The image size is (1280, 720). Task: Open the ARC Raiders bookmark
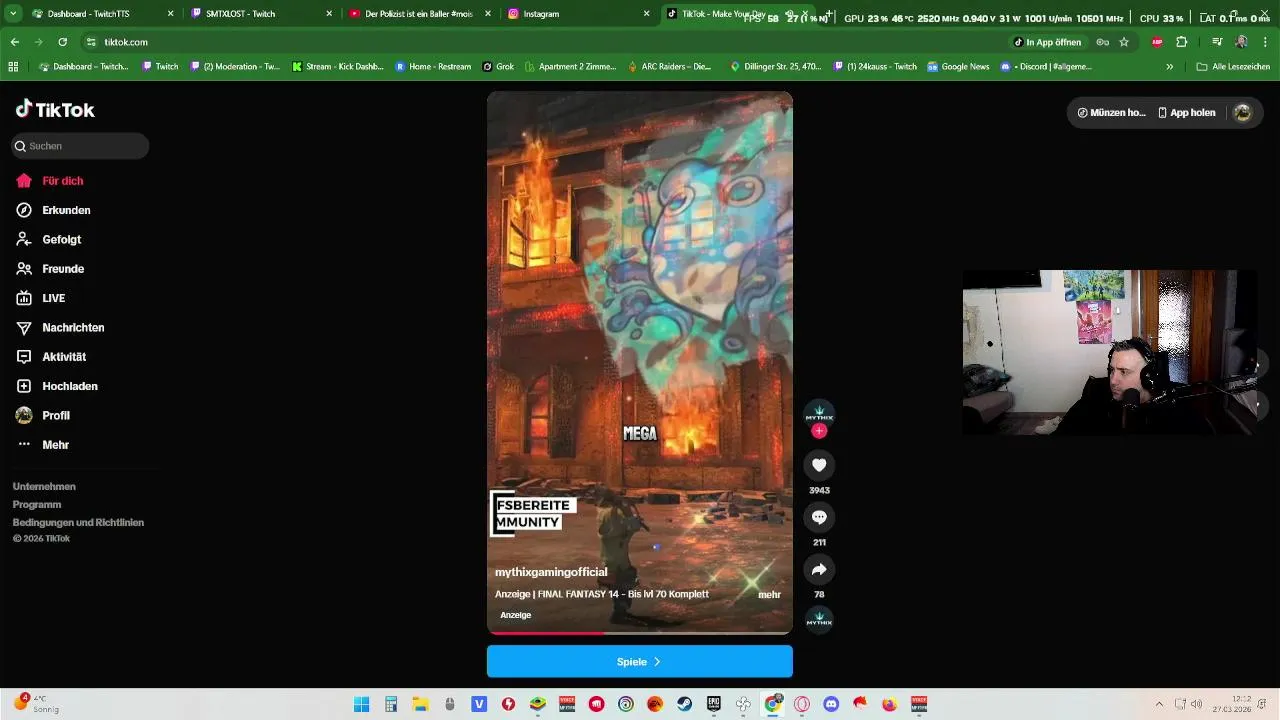pyautogui.click(x=669, y=67)
